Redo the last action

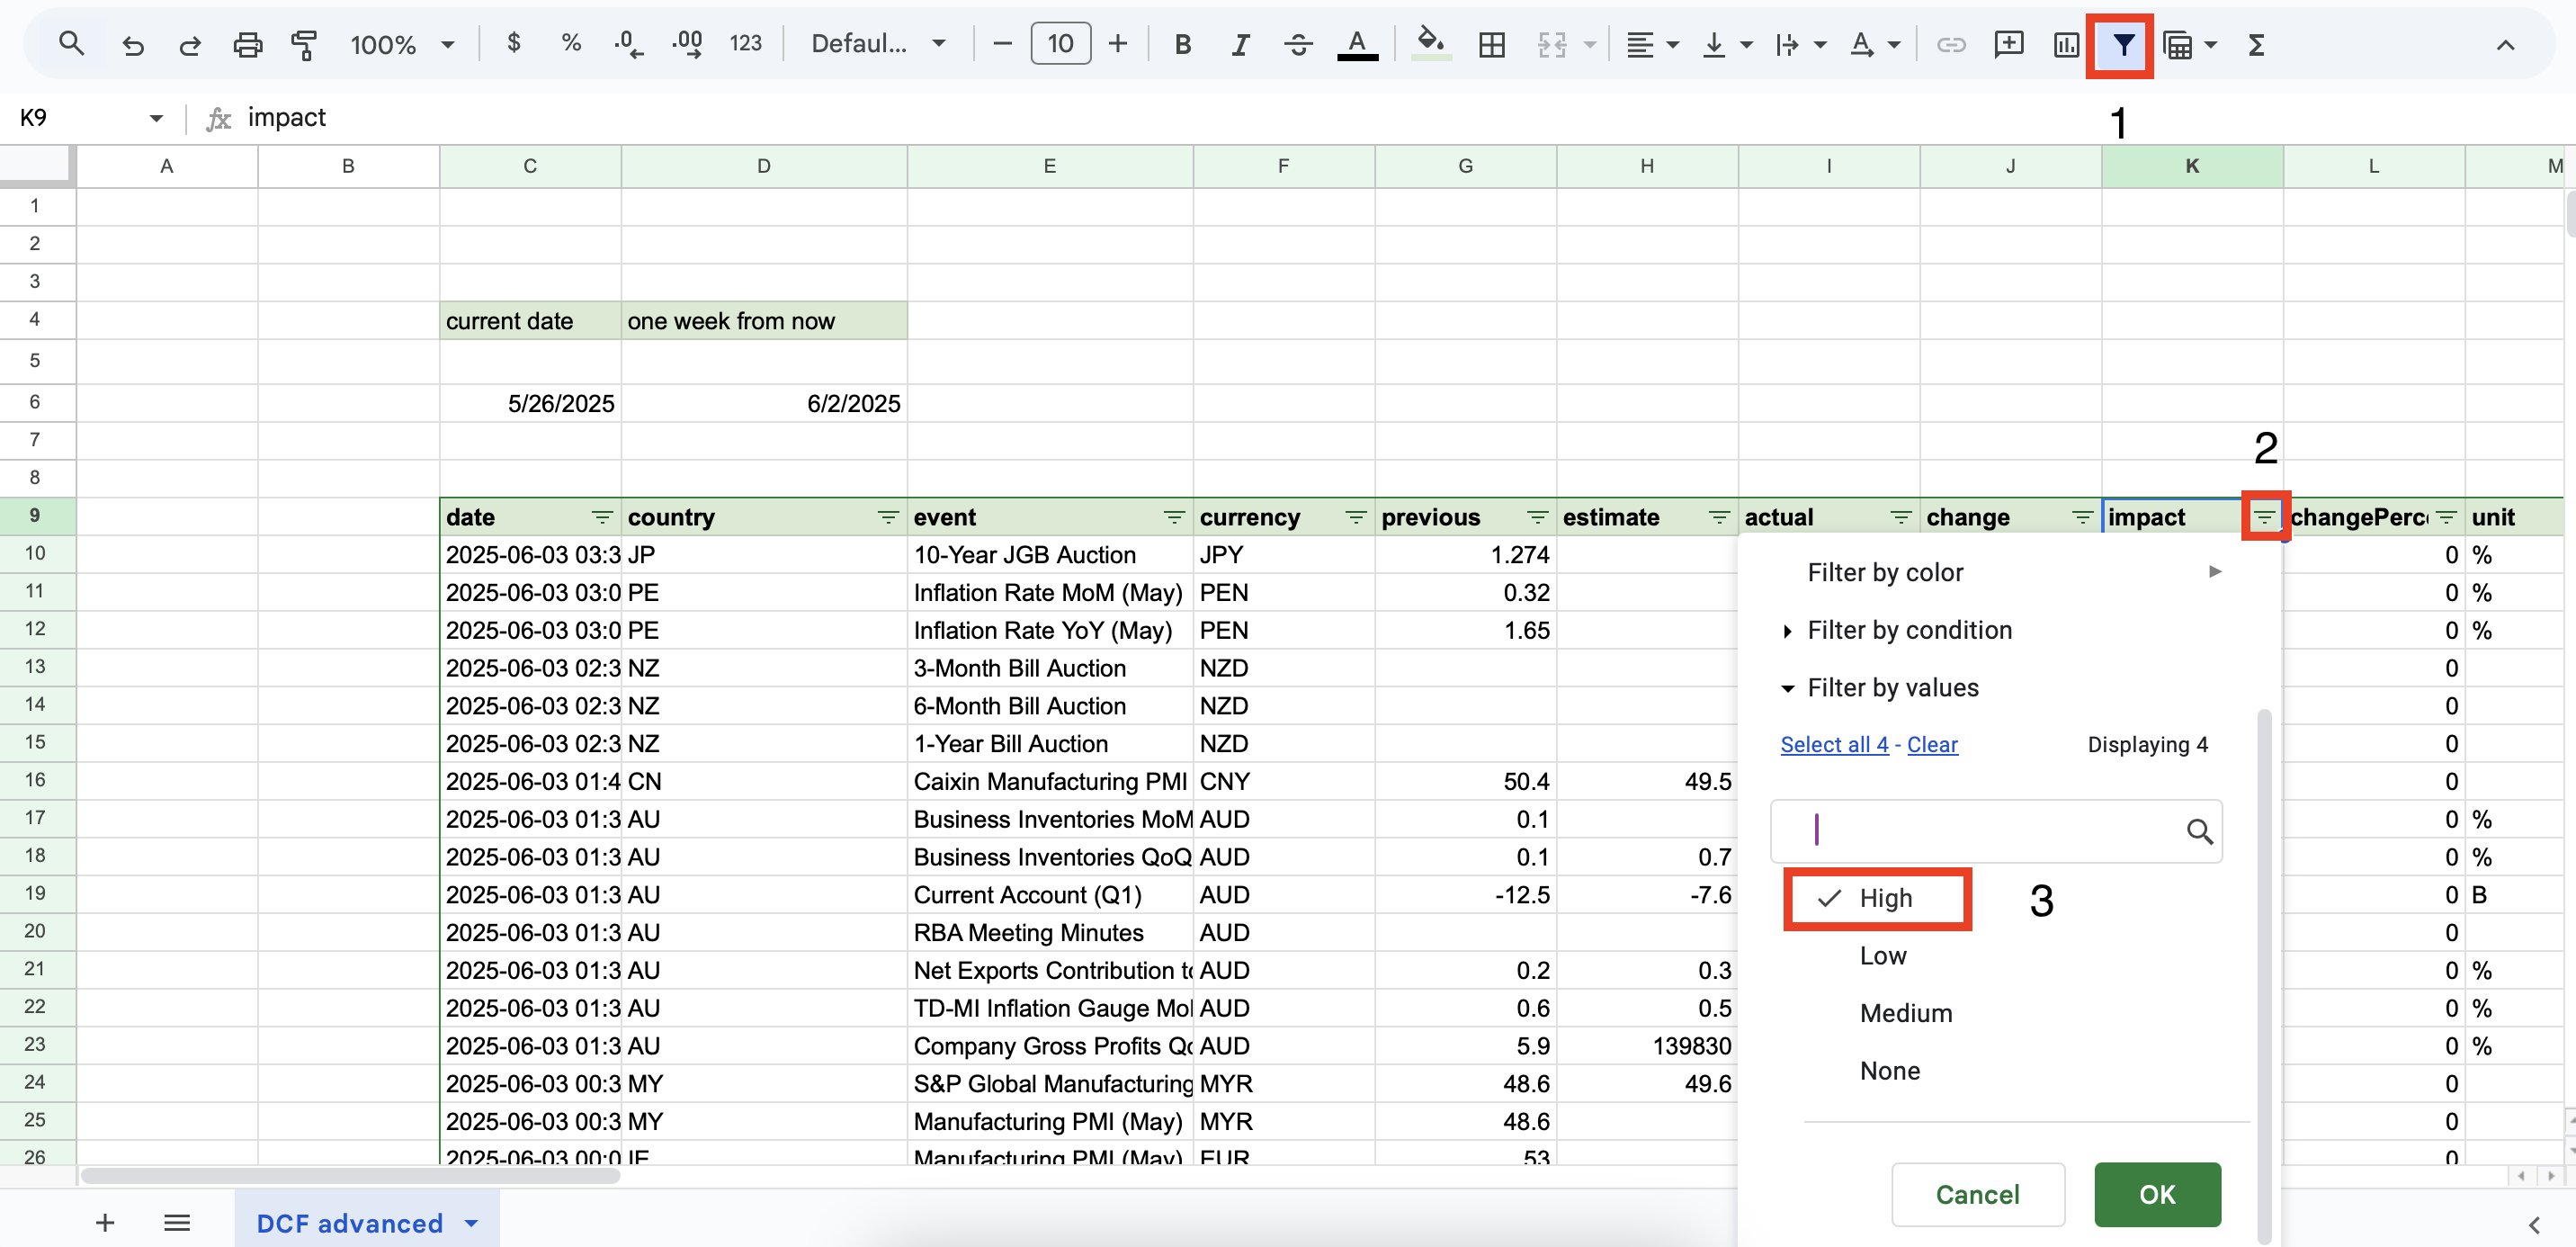[x=189, y=44]
